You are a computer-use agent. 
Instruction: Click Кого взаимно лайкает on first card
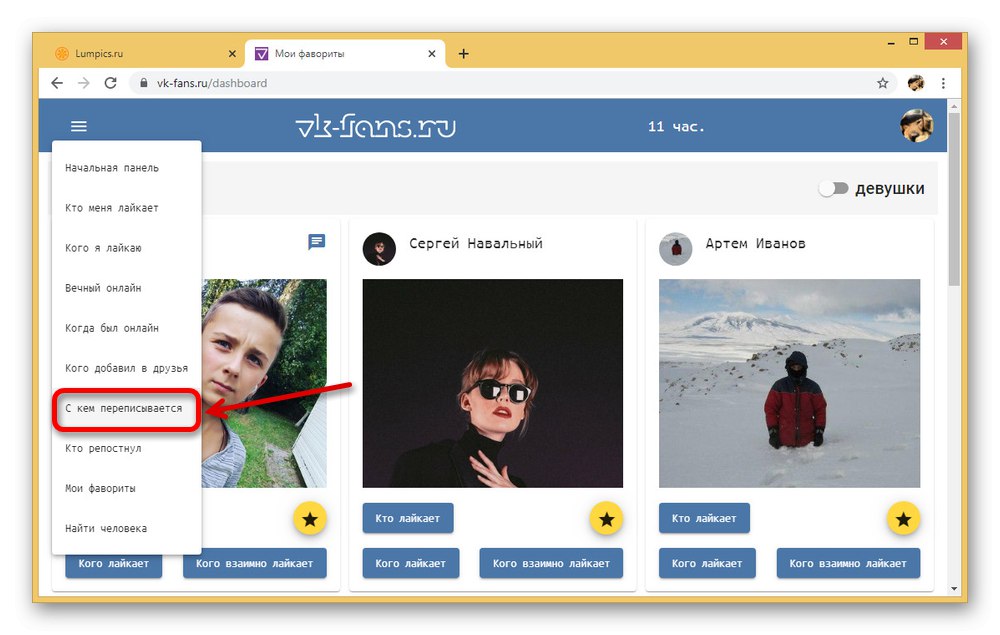[x=254, y=564]
